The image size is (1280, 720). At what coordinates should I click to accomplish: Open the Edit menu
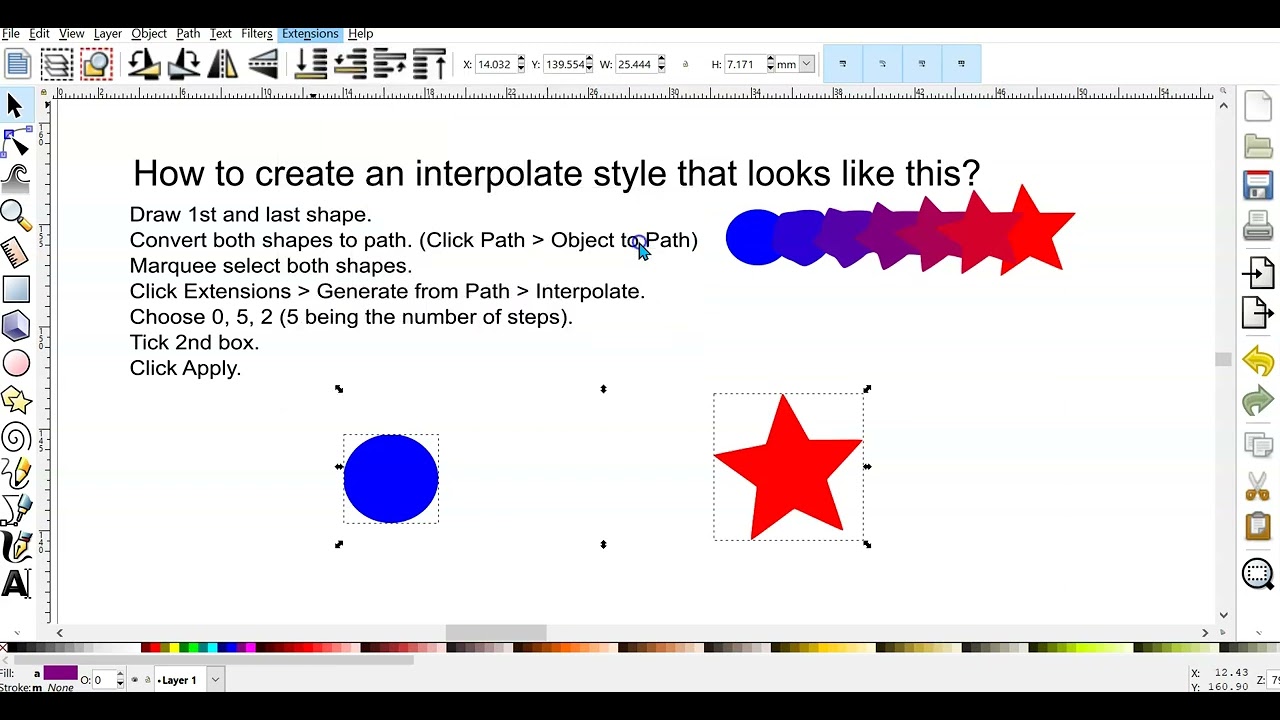tap(39, 33)
